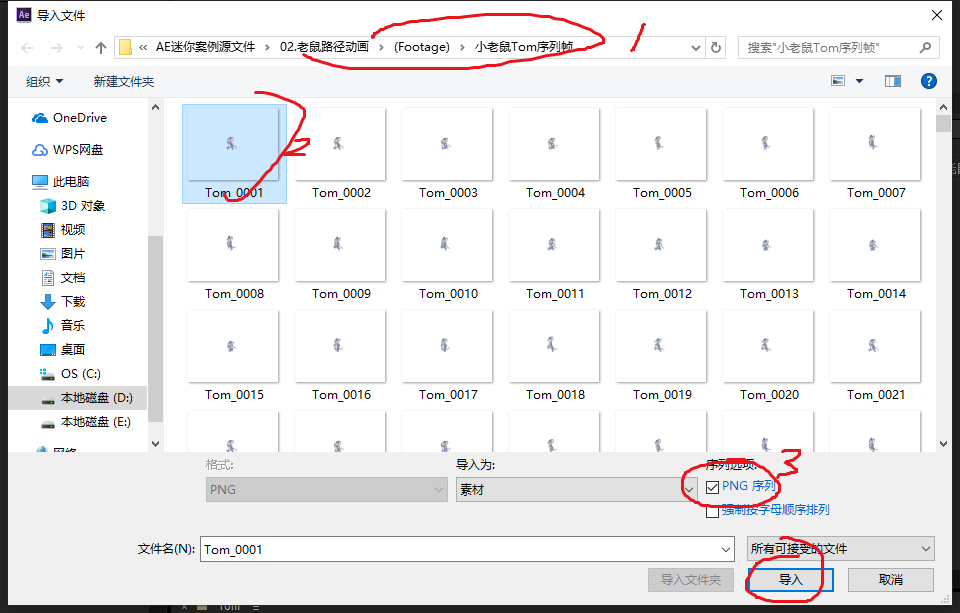
Task: Open 视频 folder in sidebar
Action: click(x=62, y=230)
